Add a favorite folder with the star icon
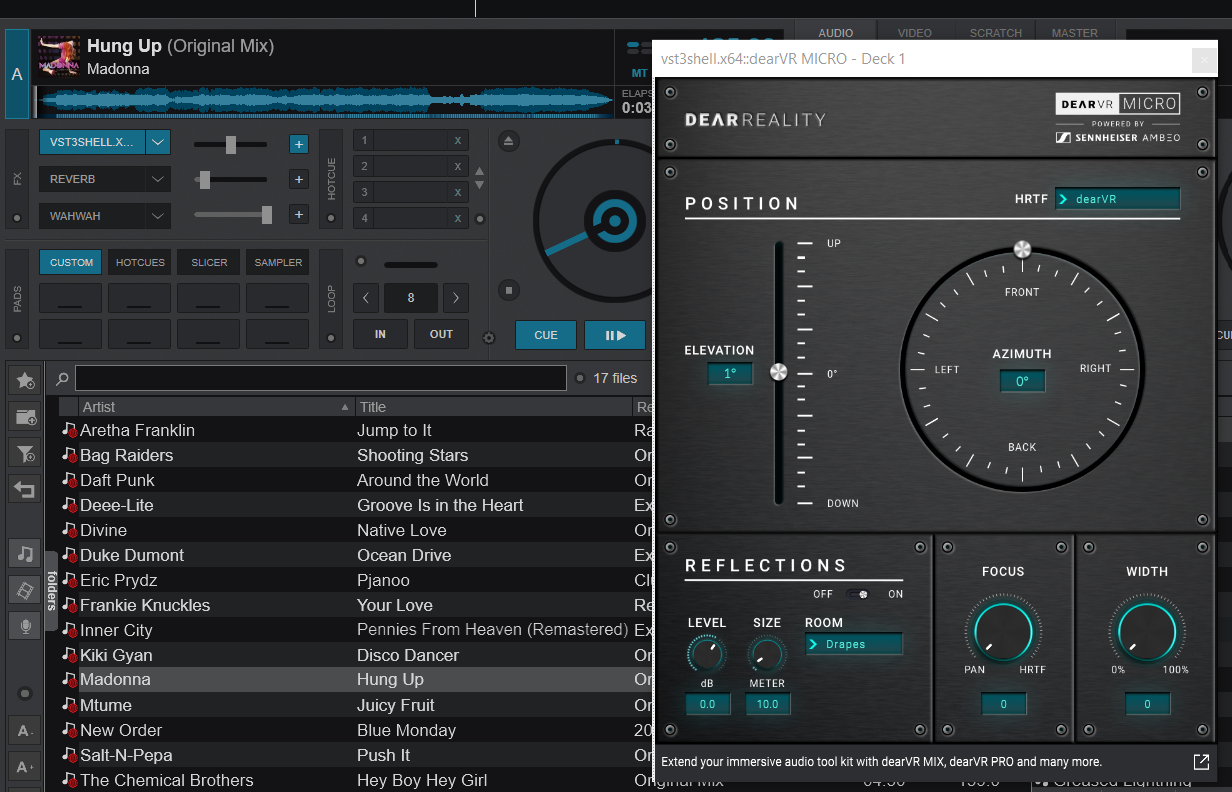This screenshot has height=792, width=1232. click(25, 381)
